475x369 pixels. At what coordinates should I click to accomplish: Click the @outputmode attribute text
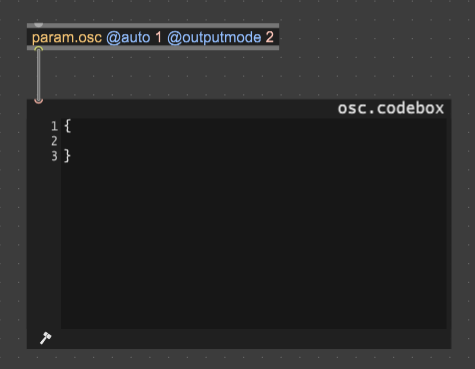point(214,38)
